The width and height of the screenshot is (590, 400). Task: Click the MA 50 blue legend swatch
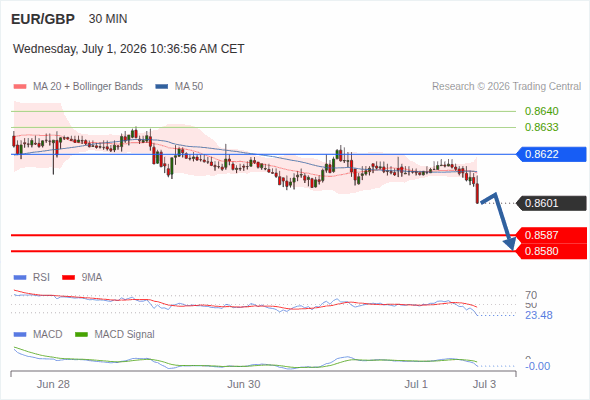(x=162, y=87)
